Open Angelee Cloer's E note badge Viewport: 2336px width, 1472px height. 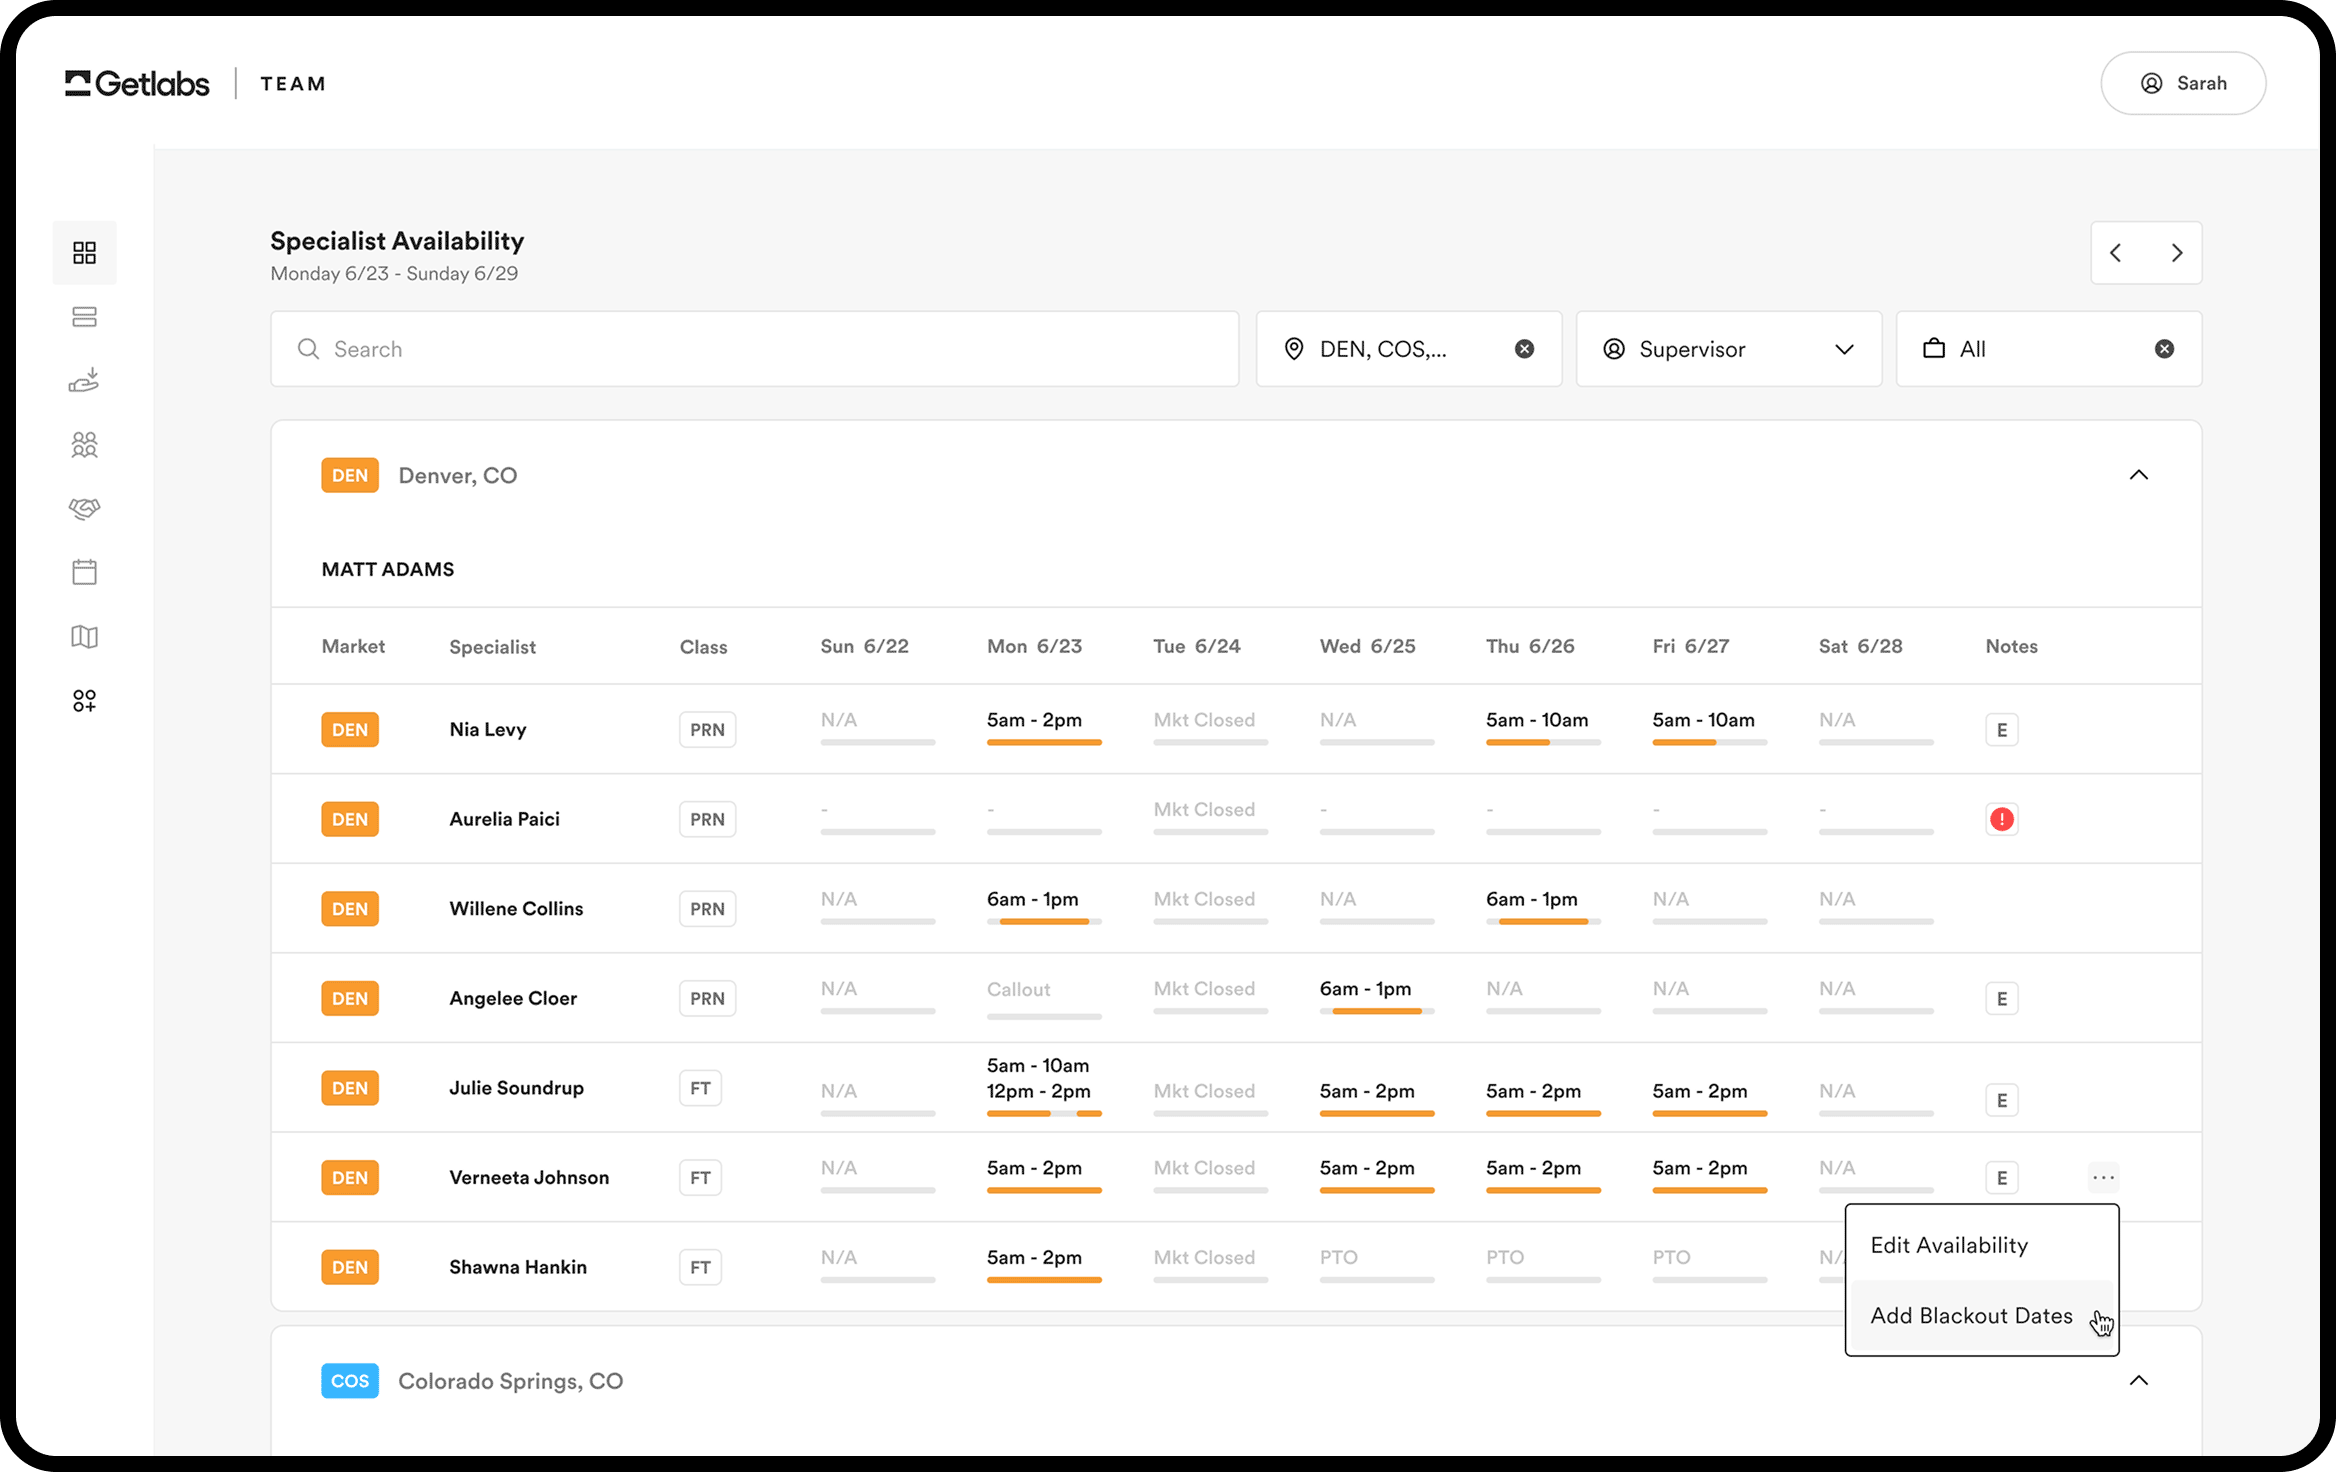(2002, 998)
